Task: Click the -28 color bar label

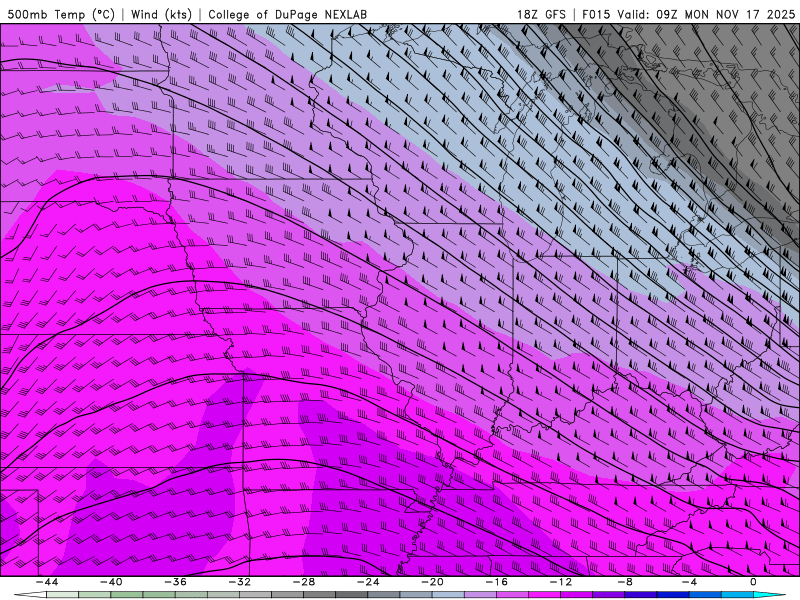Action: tap(304, 582)
